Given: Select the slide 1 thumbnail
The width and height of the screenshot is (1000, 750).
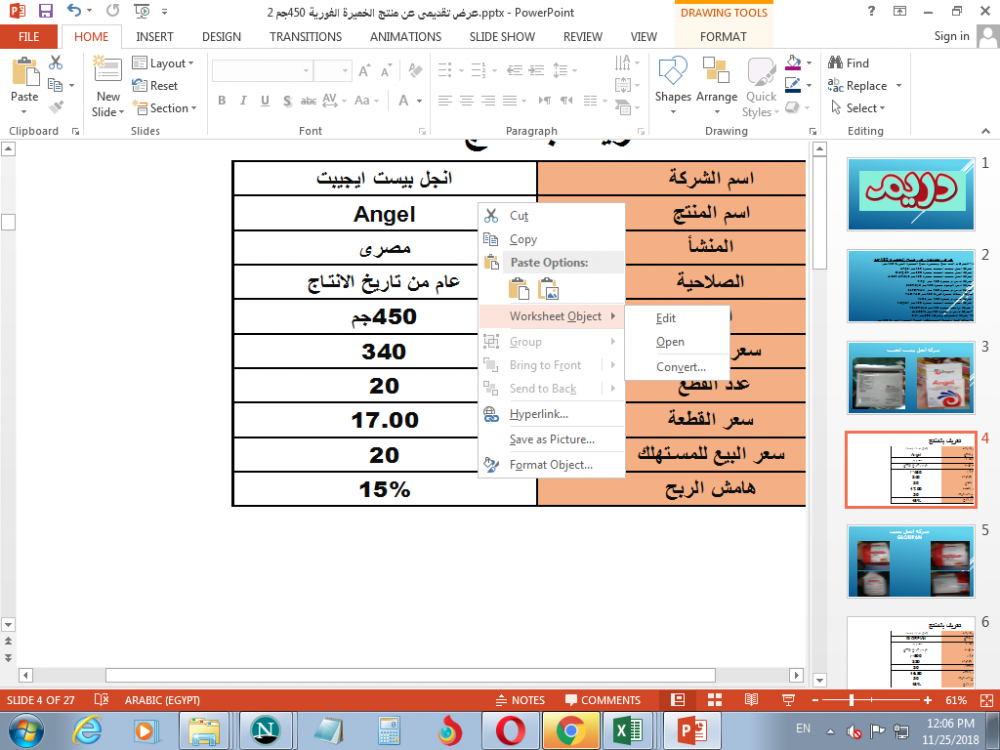Looking at the screenshot, I should click(911, 194).
